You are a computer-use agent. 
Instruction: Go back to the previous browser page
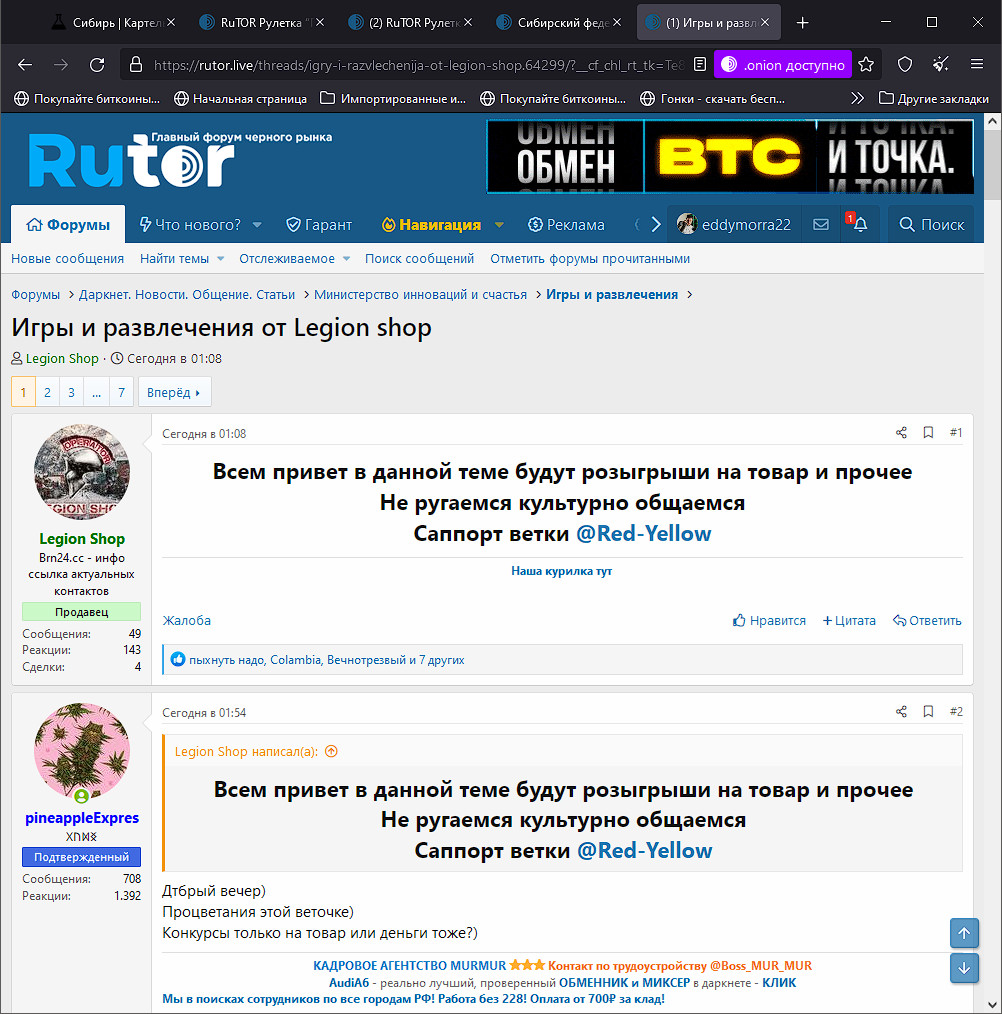(x=25, y=65)
